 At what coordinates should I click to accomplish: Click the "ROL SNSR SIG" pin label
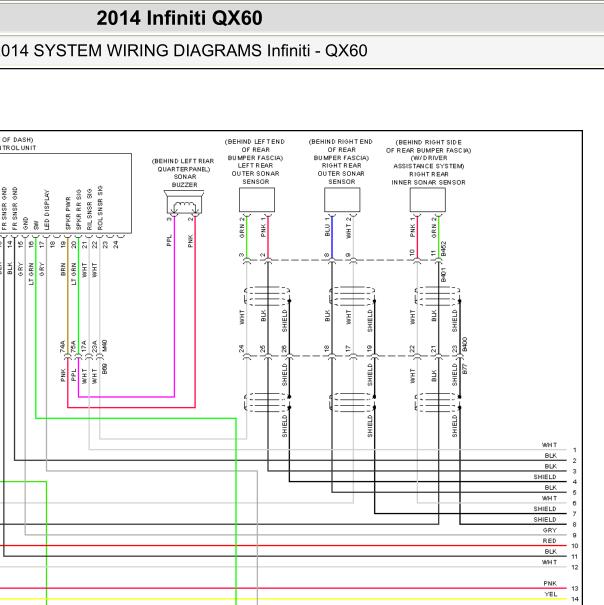coord(100,208)
